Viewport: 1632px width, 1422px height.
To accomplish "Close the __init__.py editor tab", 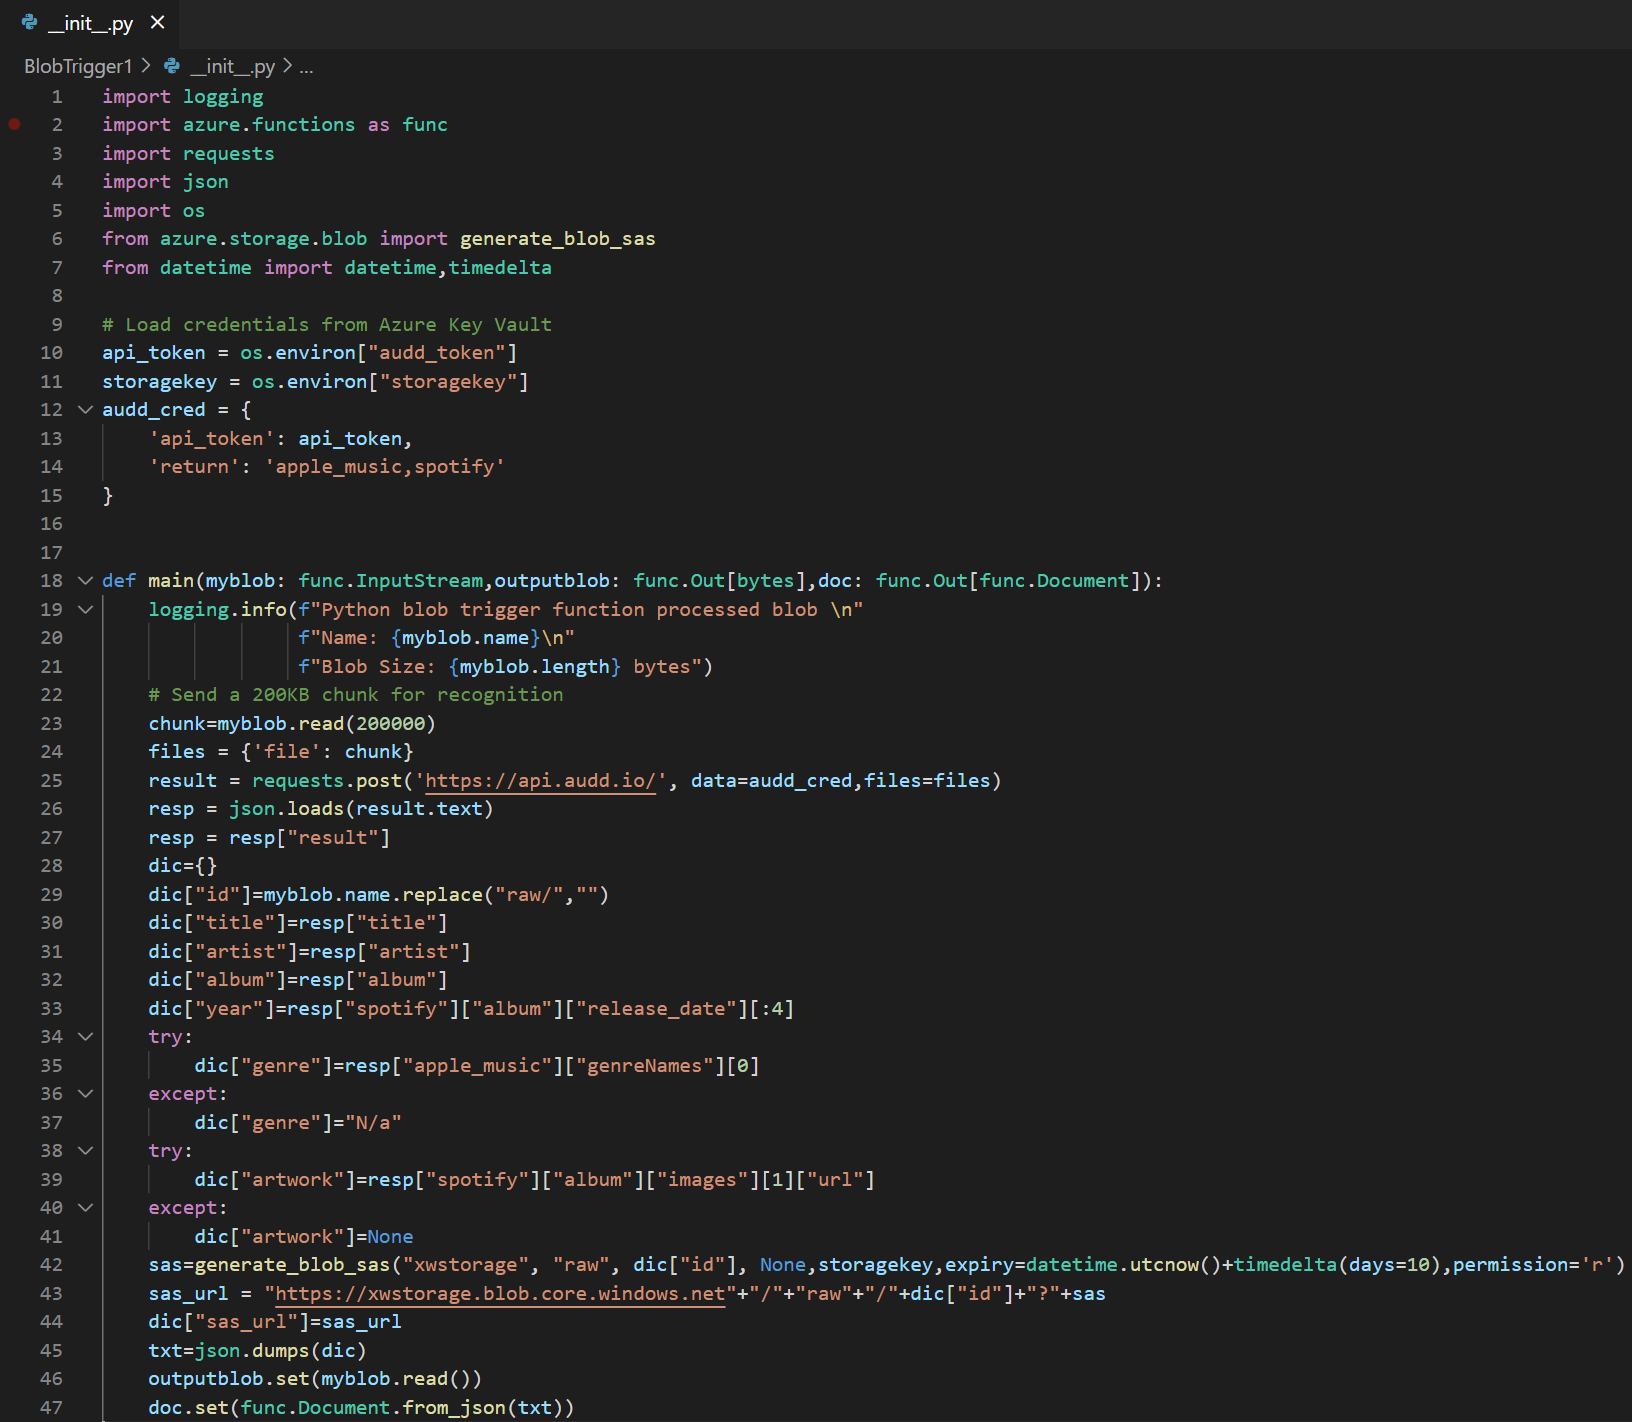I will [x=157, y=23].
